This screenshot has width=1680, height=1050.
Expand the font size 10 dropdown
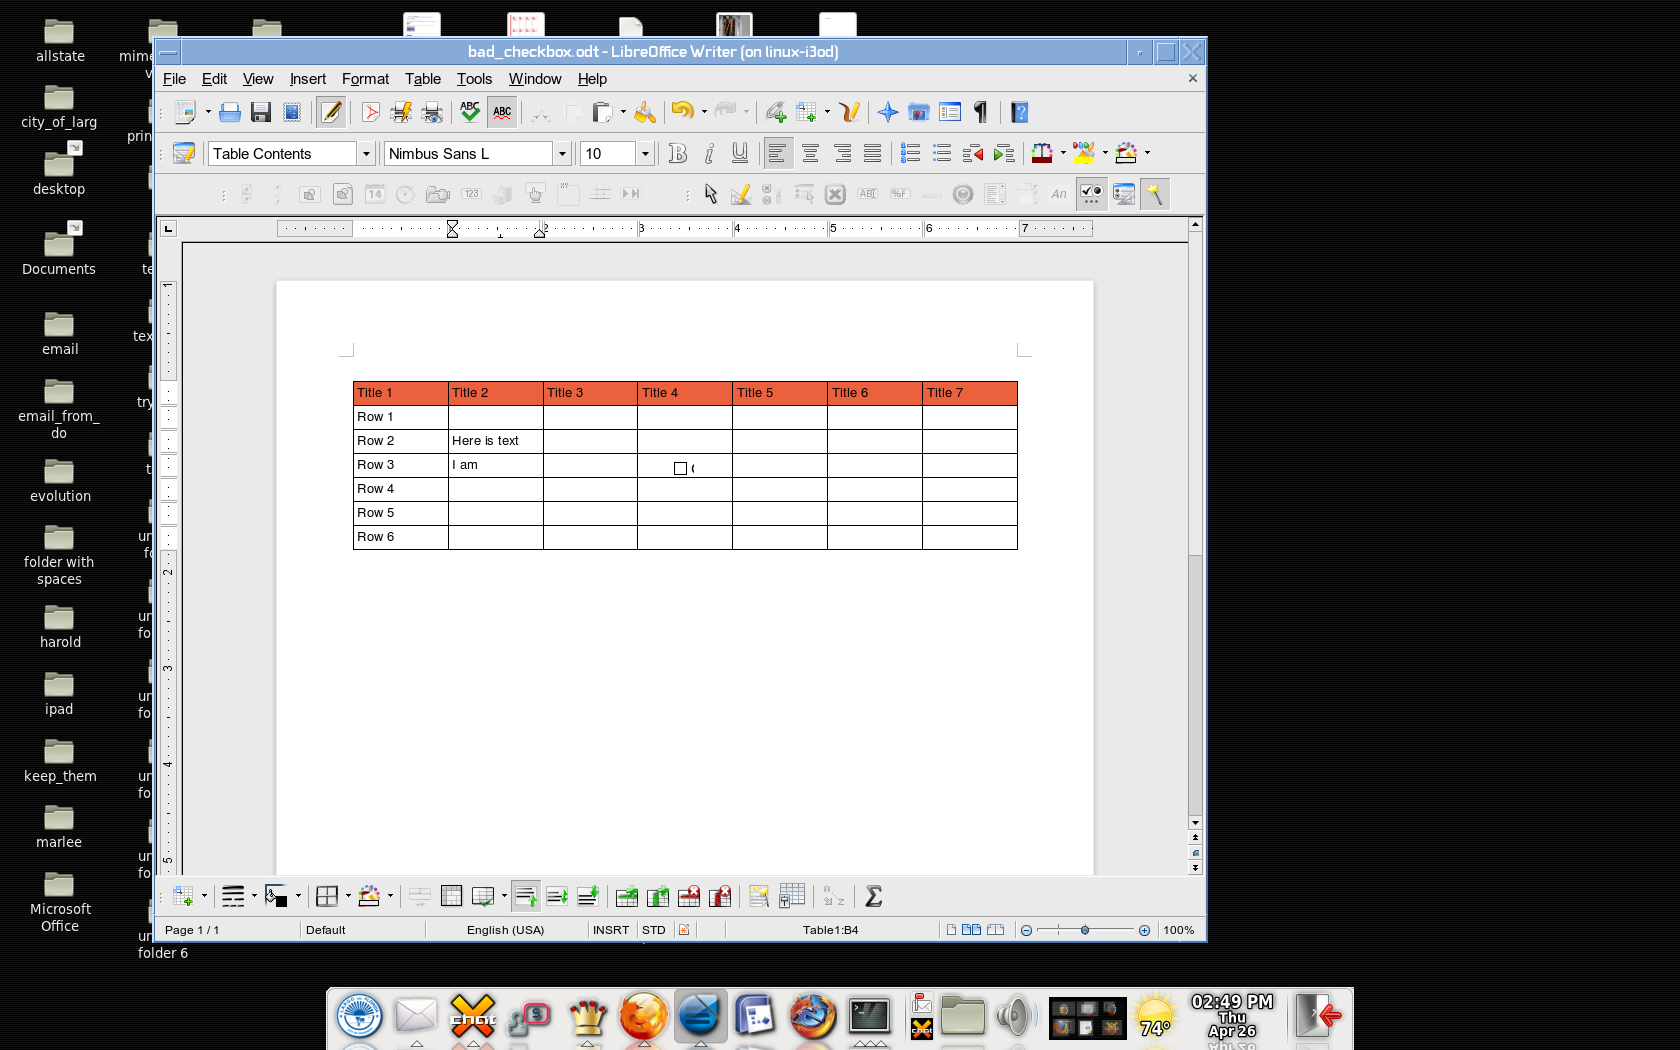645,154
